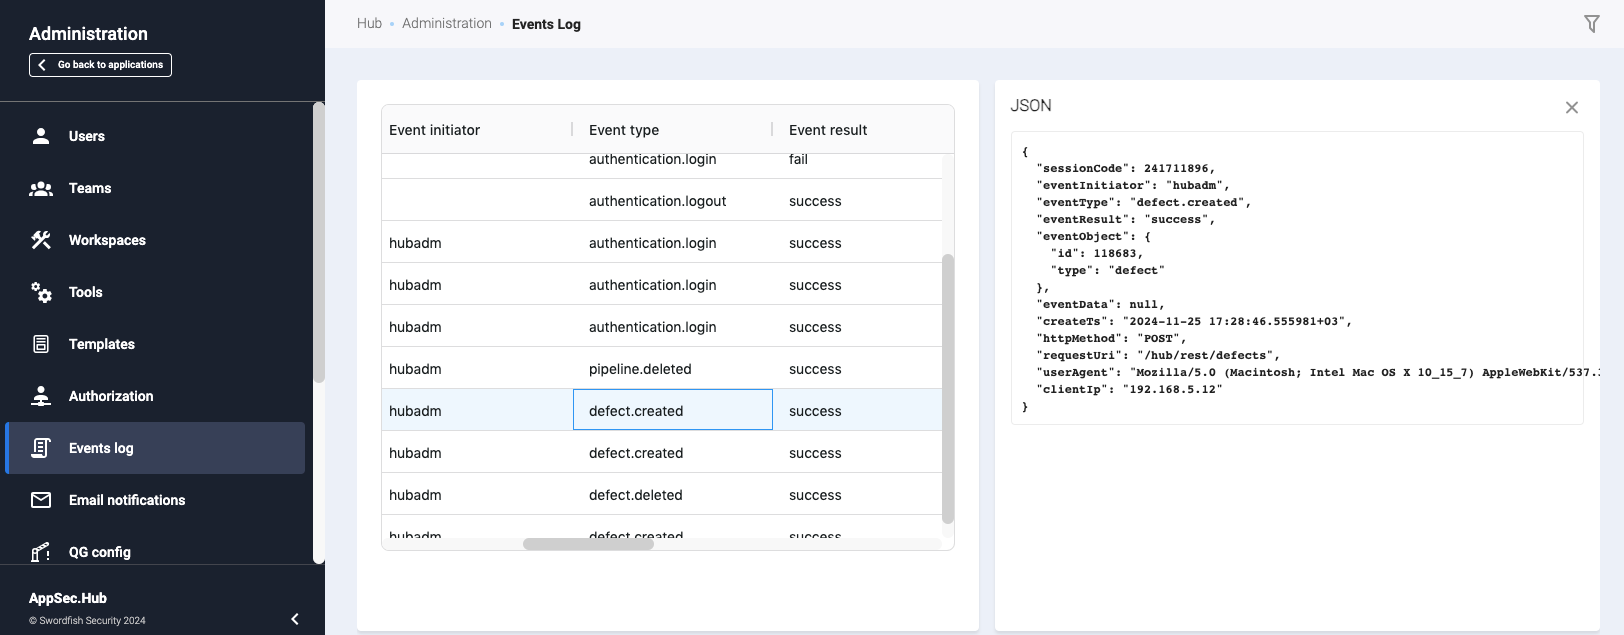Collapse the sidebar with the chevron arrow
The height and width of the screenshot is (635, 1624).
[295, 619]
